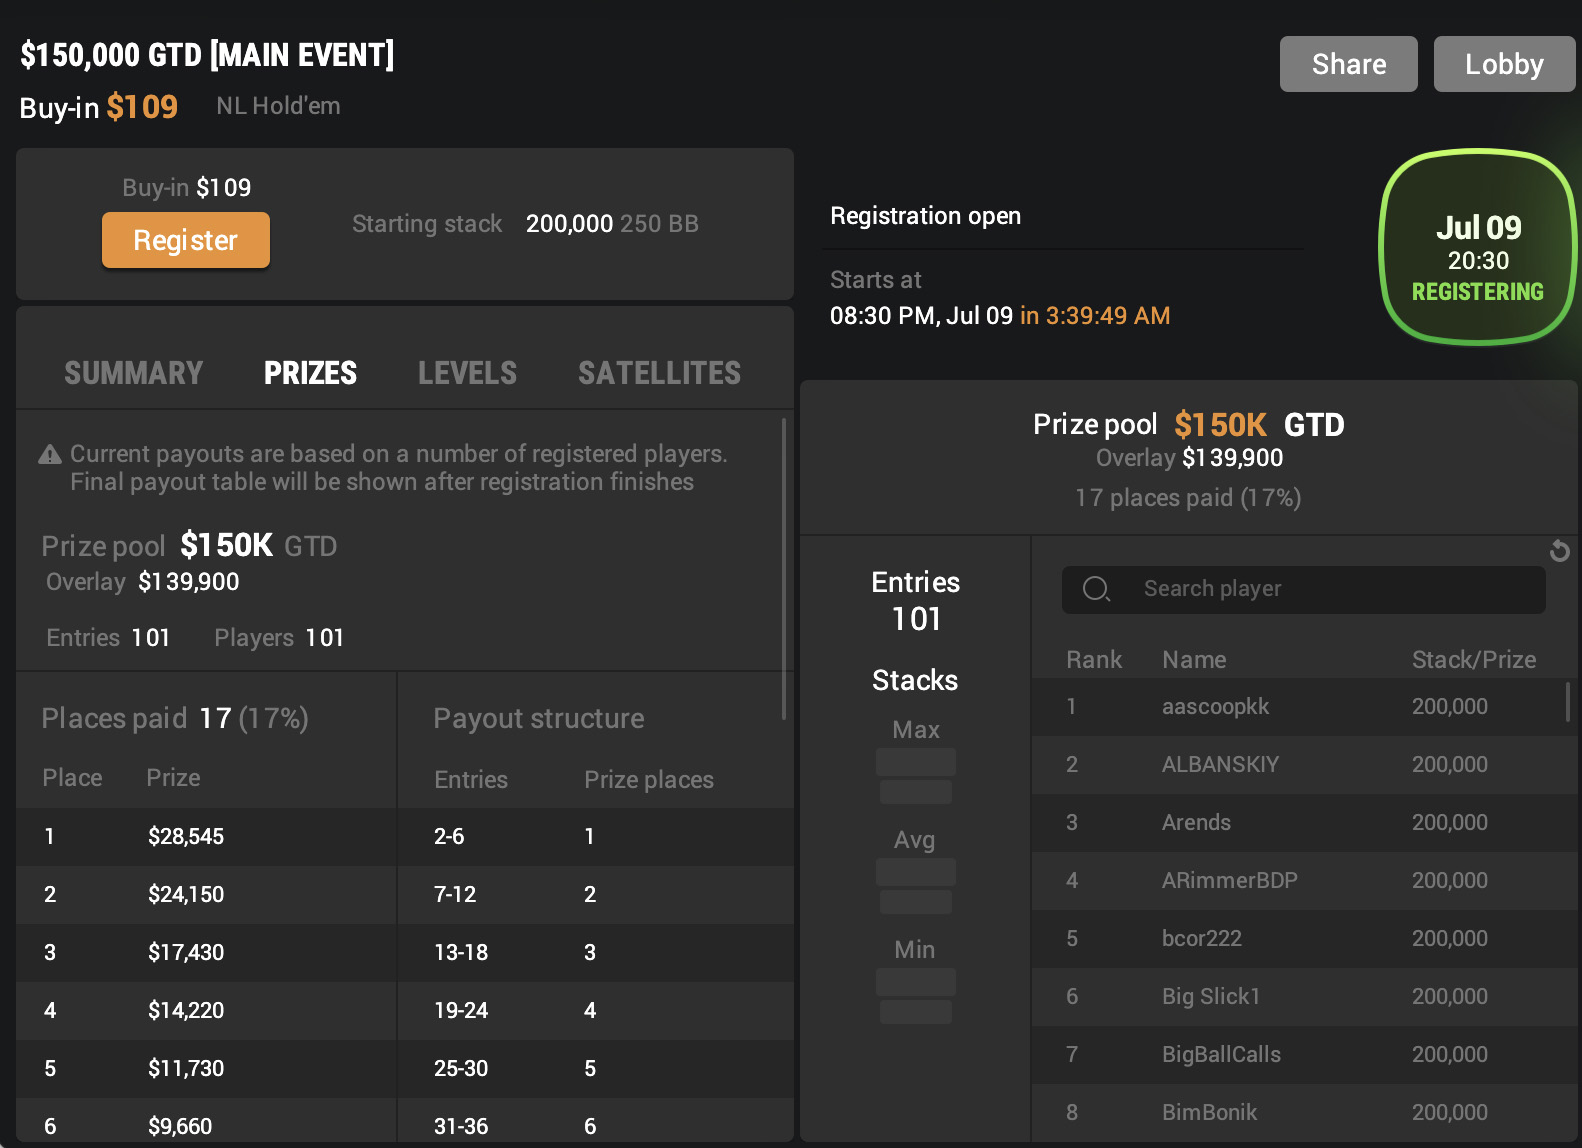This screenshot has height=1148, width=1582.
Task: Click player BigBallCalls in the list
Action: pos(1221,1055)
